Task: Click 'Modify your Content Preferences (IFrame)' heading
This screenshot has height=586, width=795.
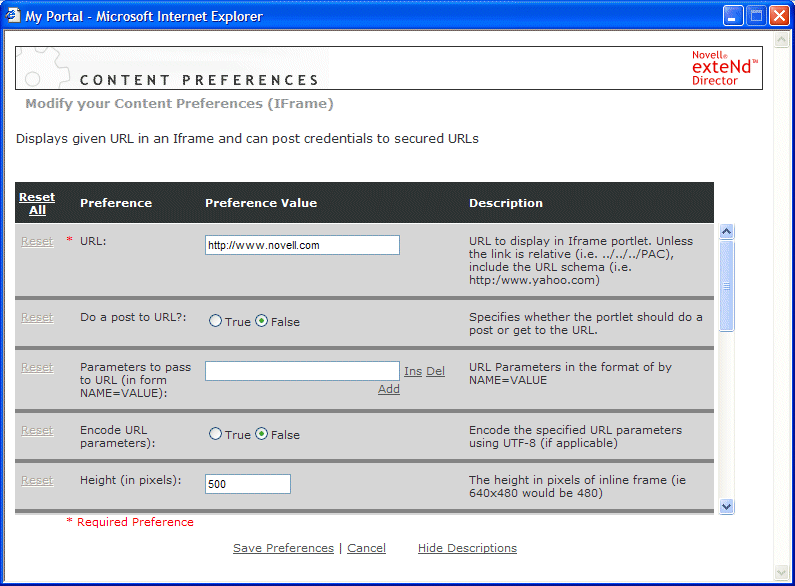Action: click(179, 104)
